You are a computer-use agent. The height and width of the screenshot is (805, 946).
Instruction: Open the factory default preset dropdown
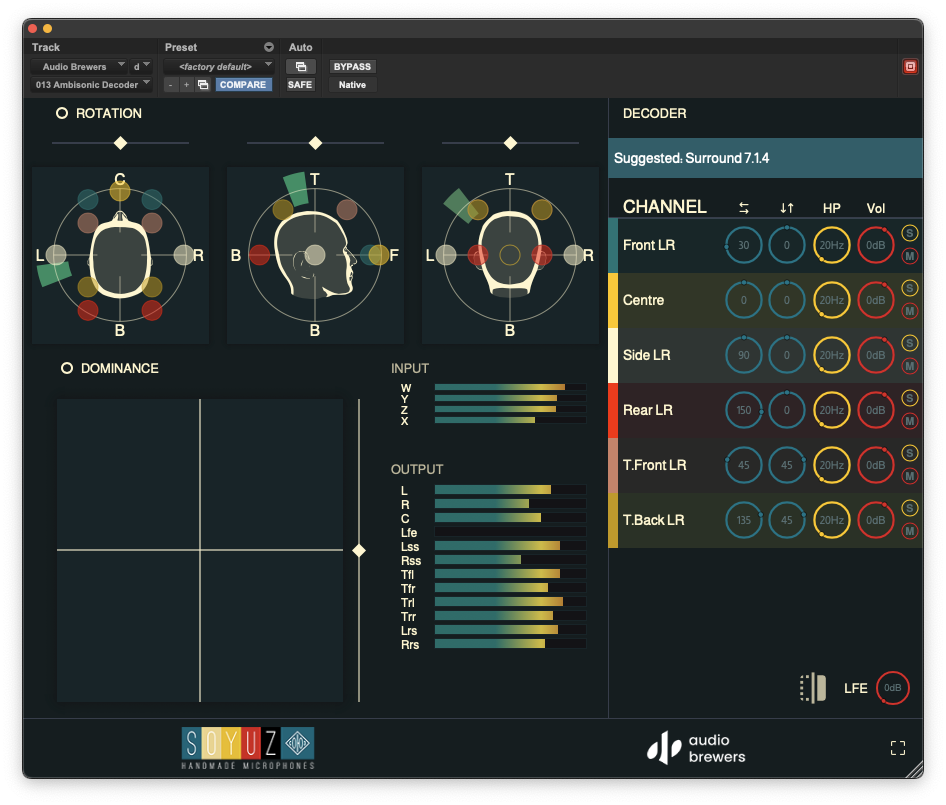220,64
